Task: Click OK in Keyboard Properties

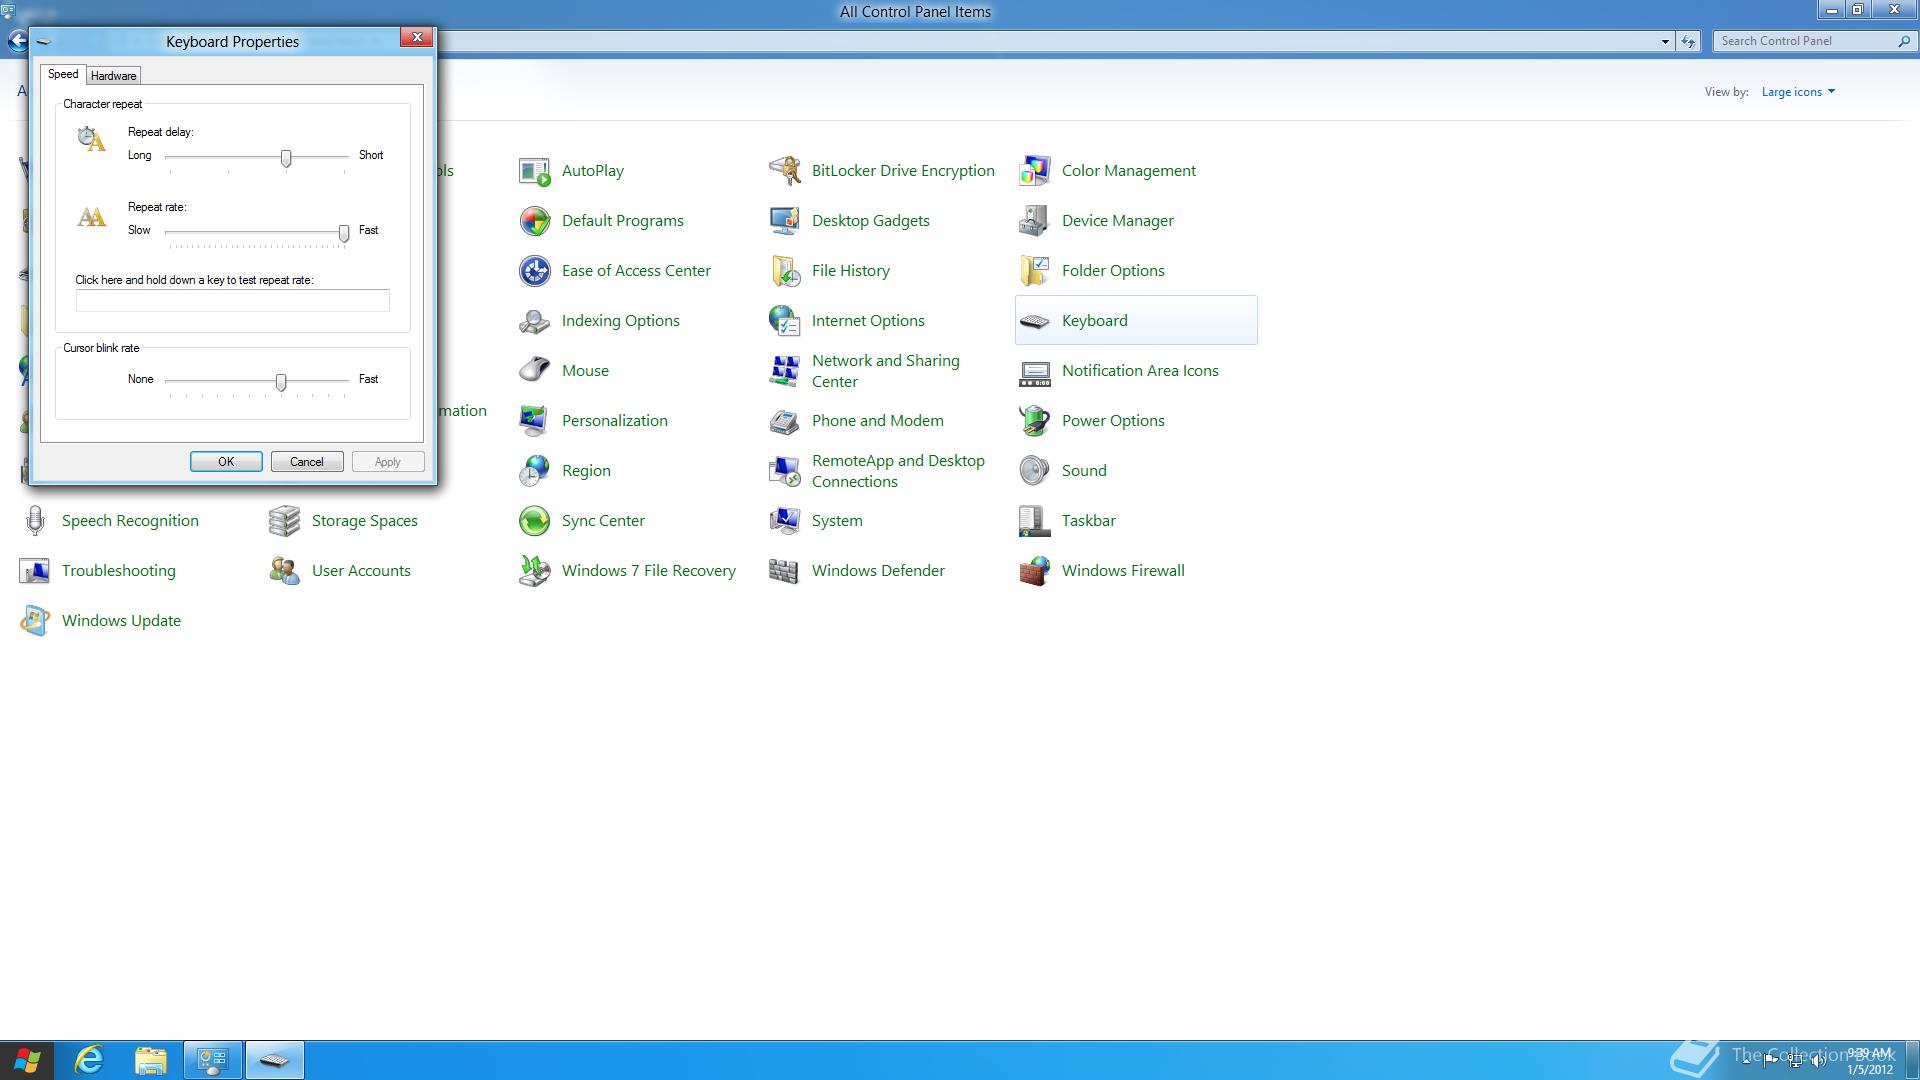Action: coord(226,462)
